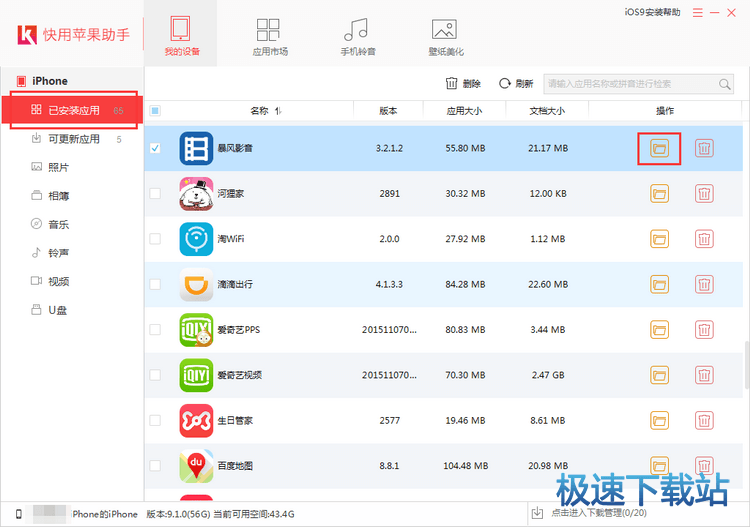Click trash icon to uninstall 暴风影音

click(x=704, y=148)
